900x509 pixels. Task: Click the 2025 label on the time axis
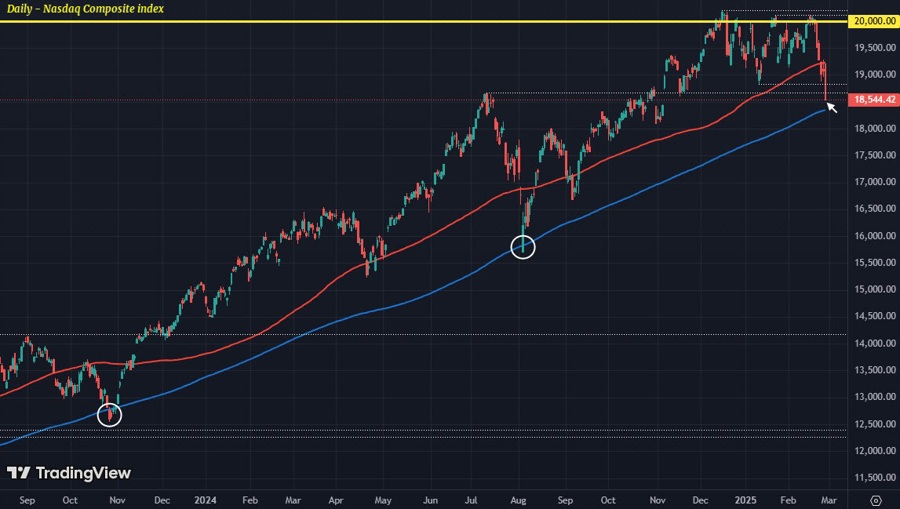coord(743,499)
